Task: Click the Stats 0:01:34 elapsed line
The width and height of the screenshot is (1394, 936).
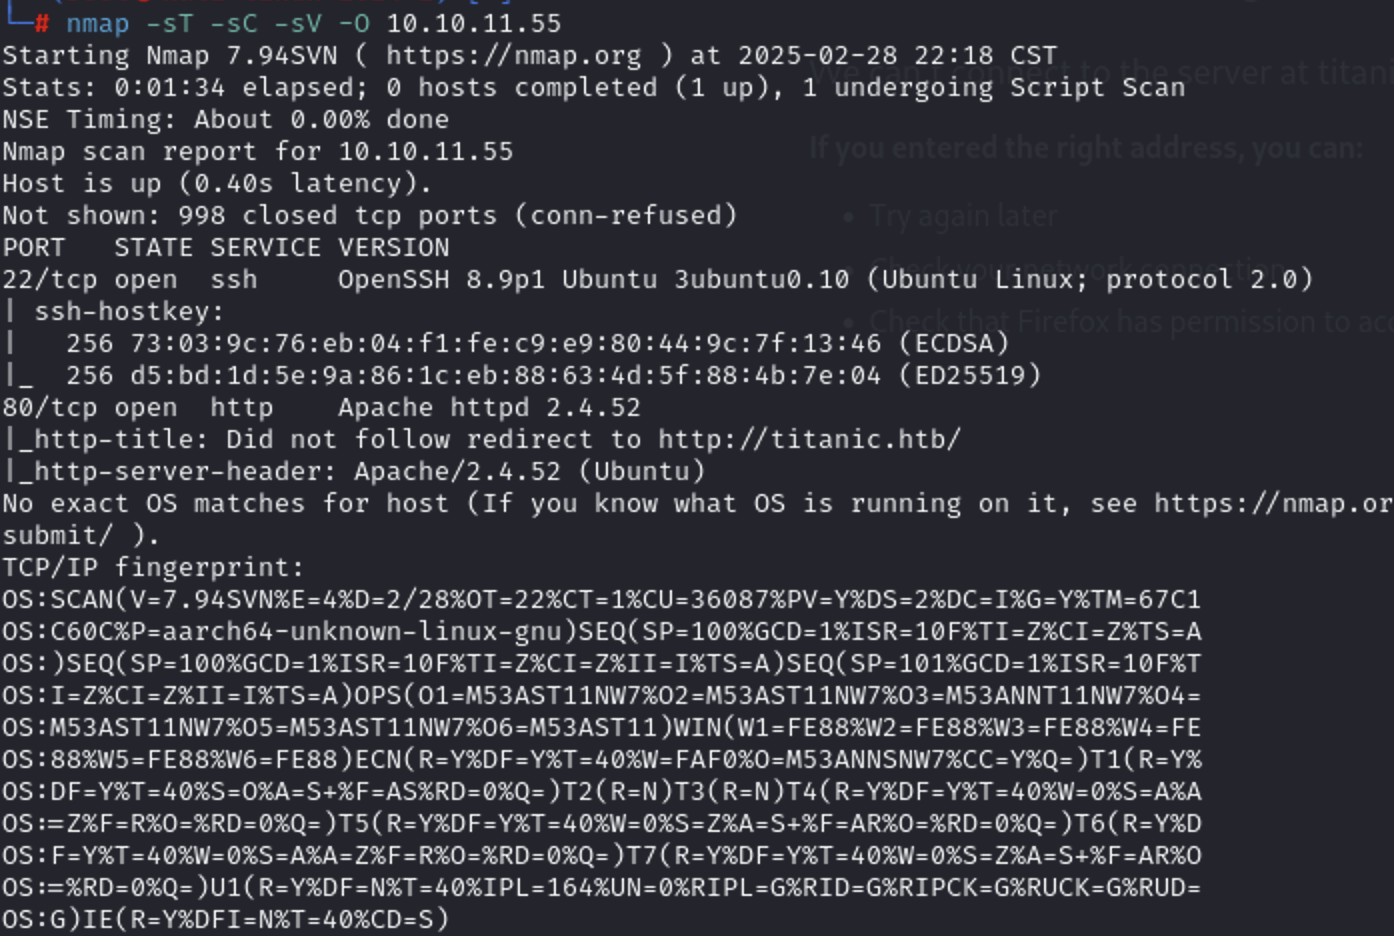Action: (593, 88)
